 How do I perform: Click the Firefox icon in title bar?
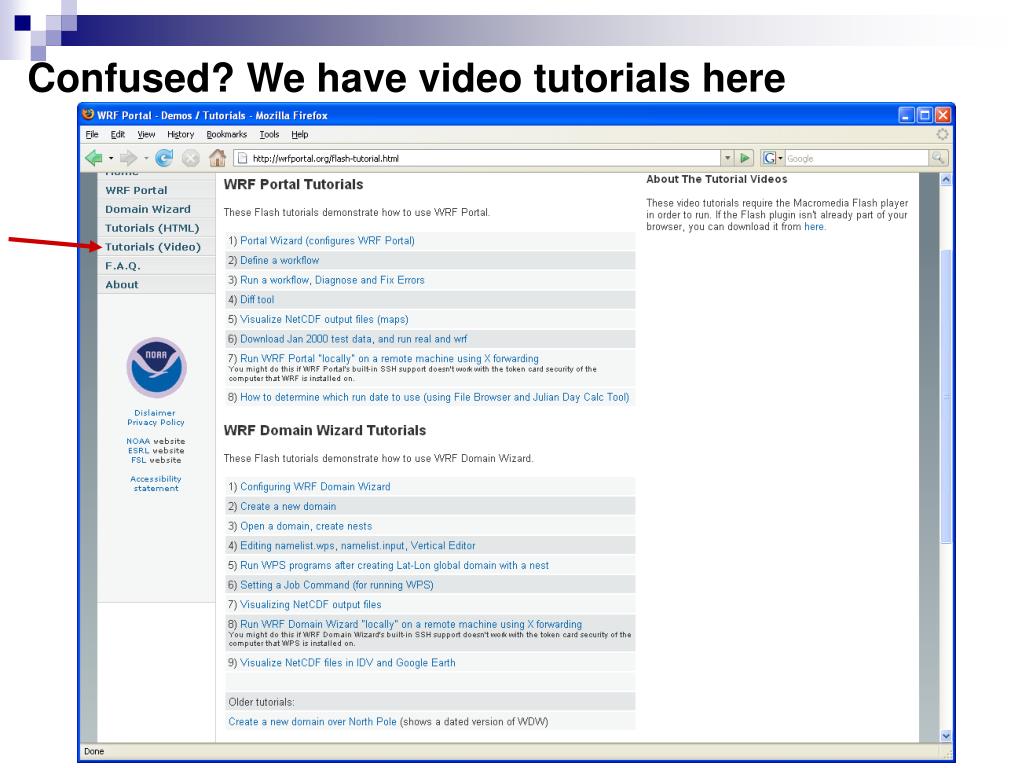point(88,115)
